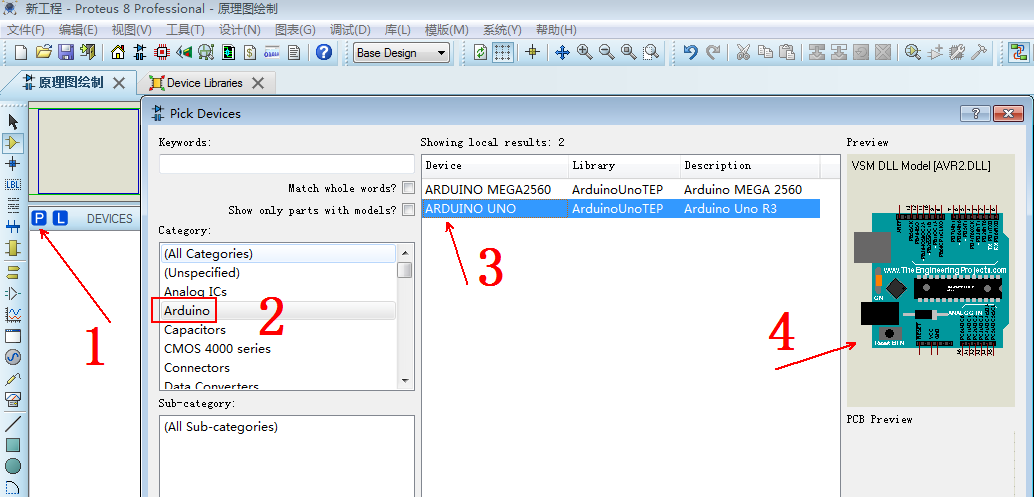1034x497 pixels.
Task: Click the Pick Devices help question button
Action: click(975, 113)
